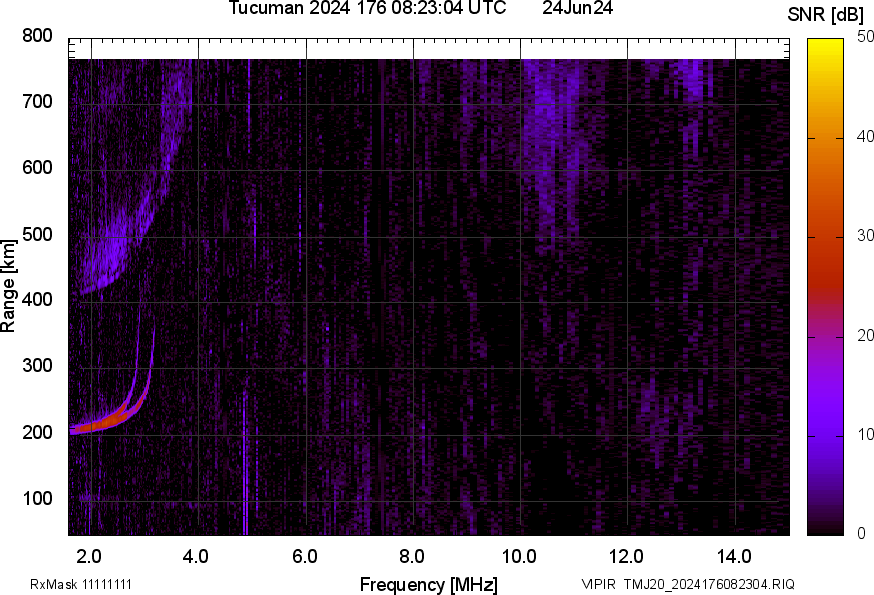
Task: Click the purple colorbar region near 10 dB
Action: click(x=826, y=432)
